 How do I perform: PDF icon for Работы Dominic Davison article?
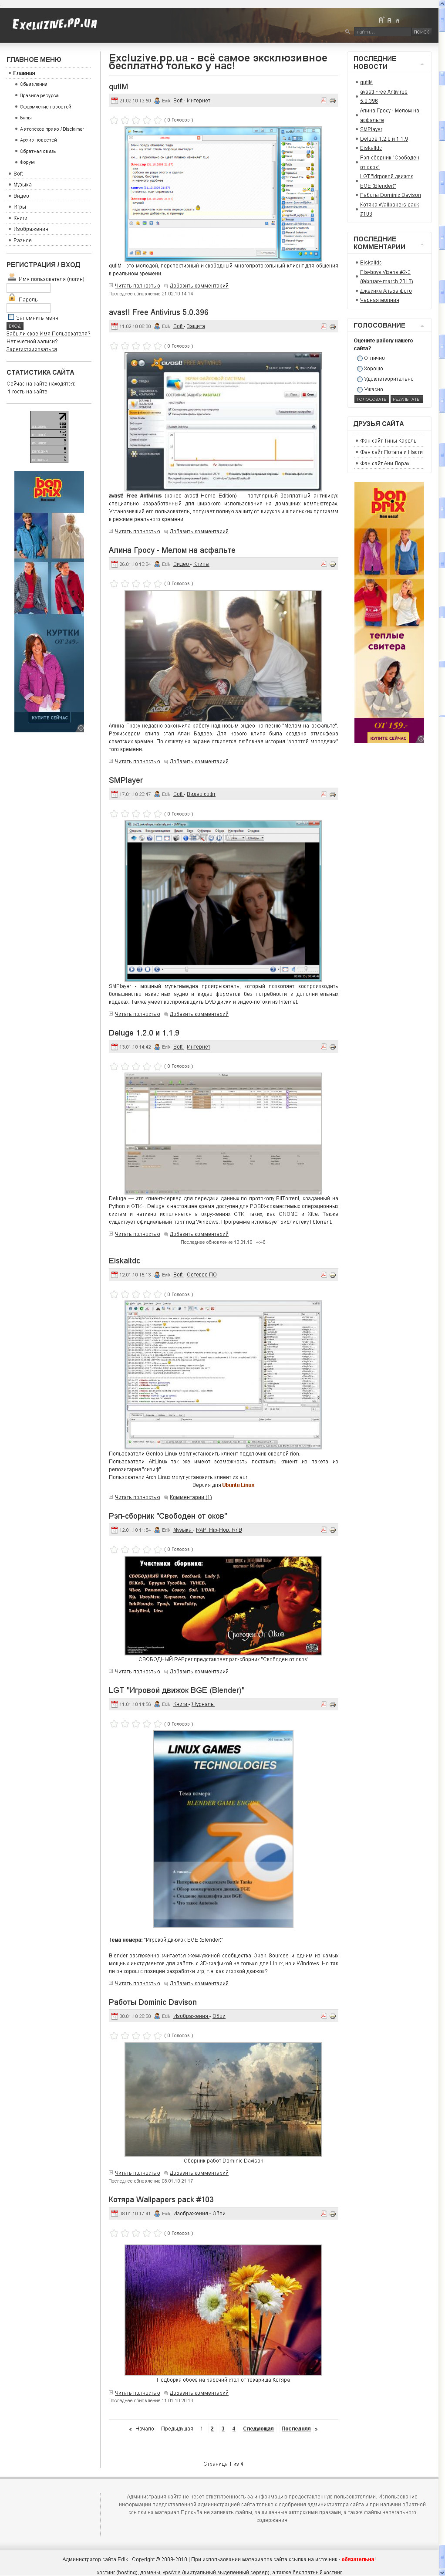click(323, 2016)
